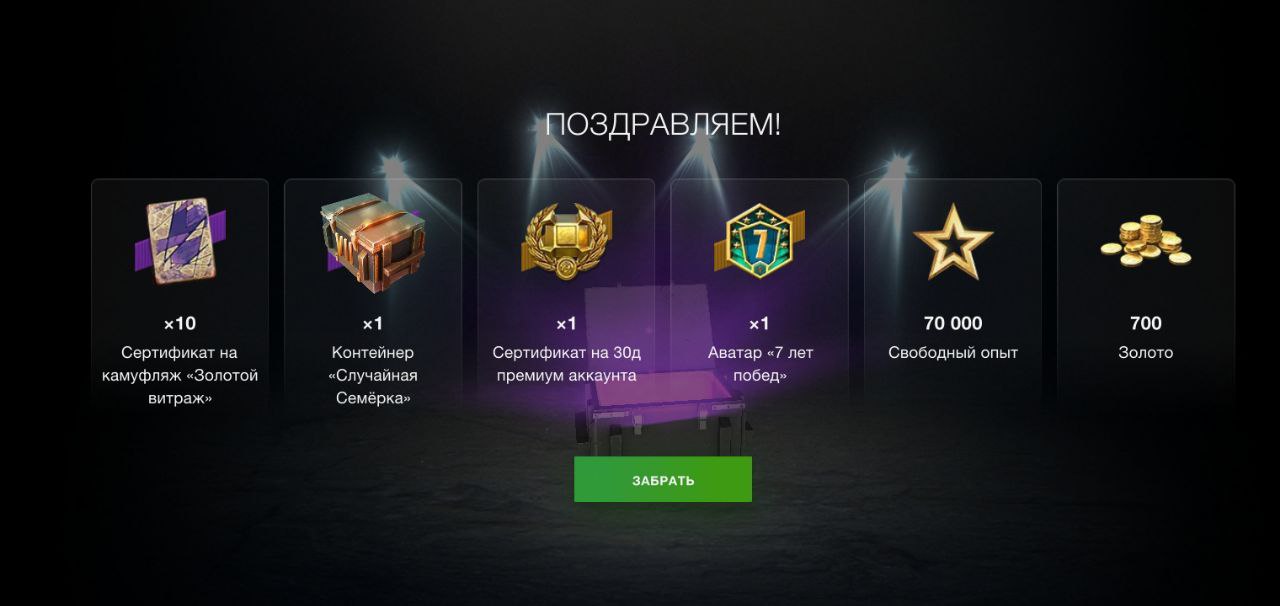Select the Золотой витраж camouflage certificate icon

pos(180,240)
